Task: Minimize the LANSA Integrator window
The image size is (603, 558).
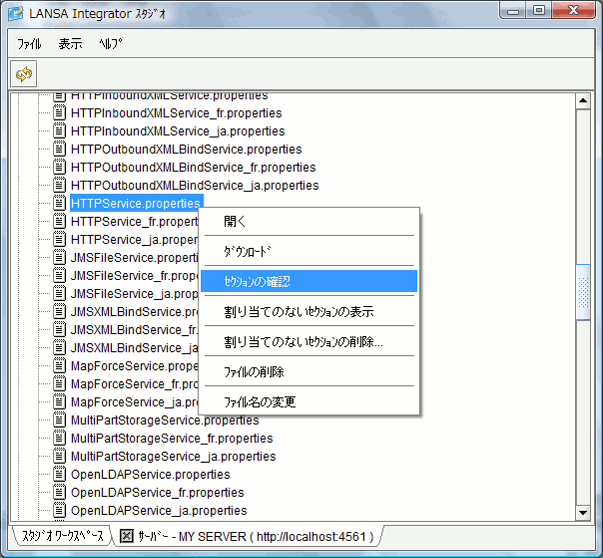Action: coord(513,11)
